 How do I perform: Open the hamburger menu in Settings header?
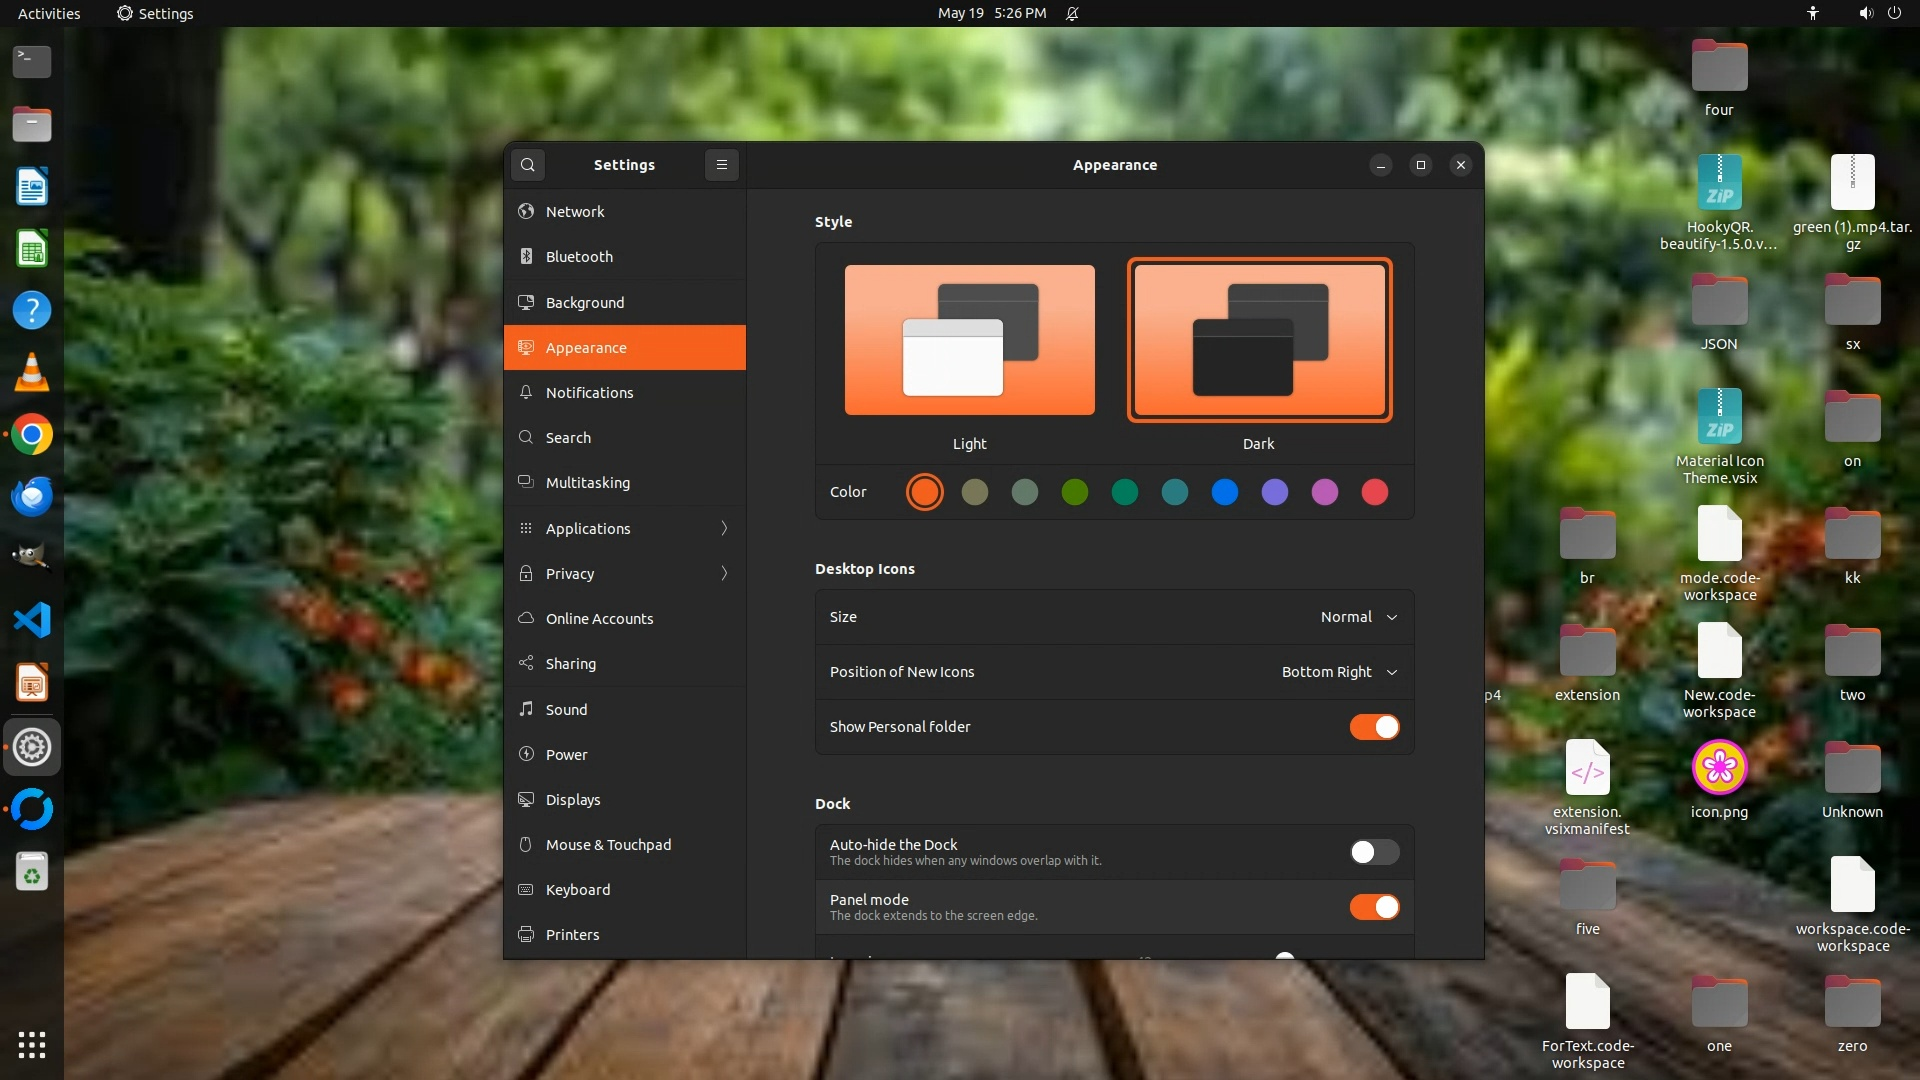coord(721,165)
